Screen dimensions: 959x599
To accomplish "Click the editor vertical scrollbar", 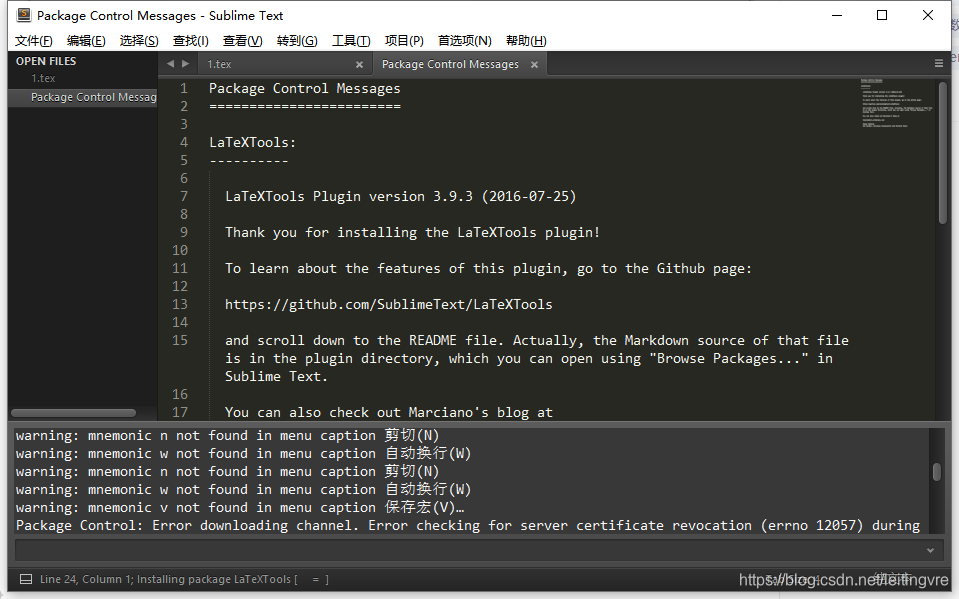I will click(942, 153).
